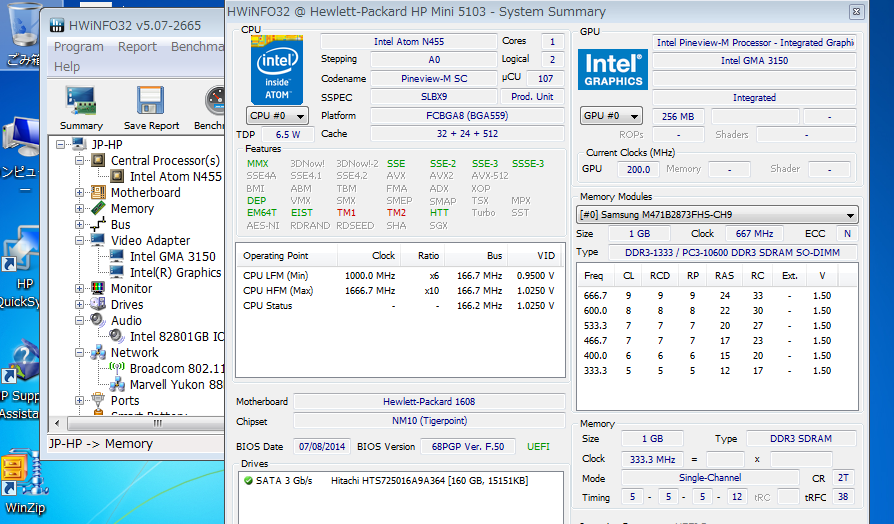Click tree scrollbar left arrow
894x524 pixels.
coord(57,424)
